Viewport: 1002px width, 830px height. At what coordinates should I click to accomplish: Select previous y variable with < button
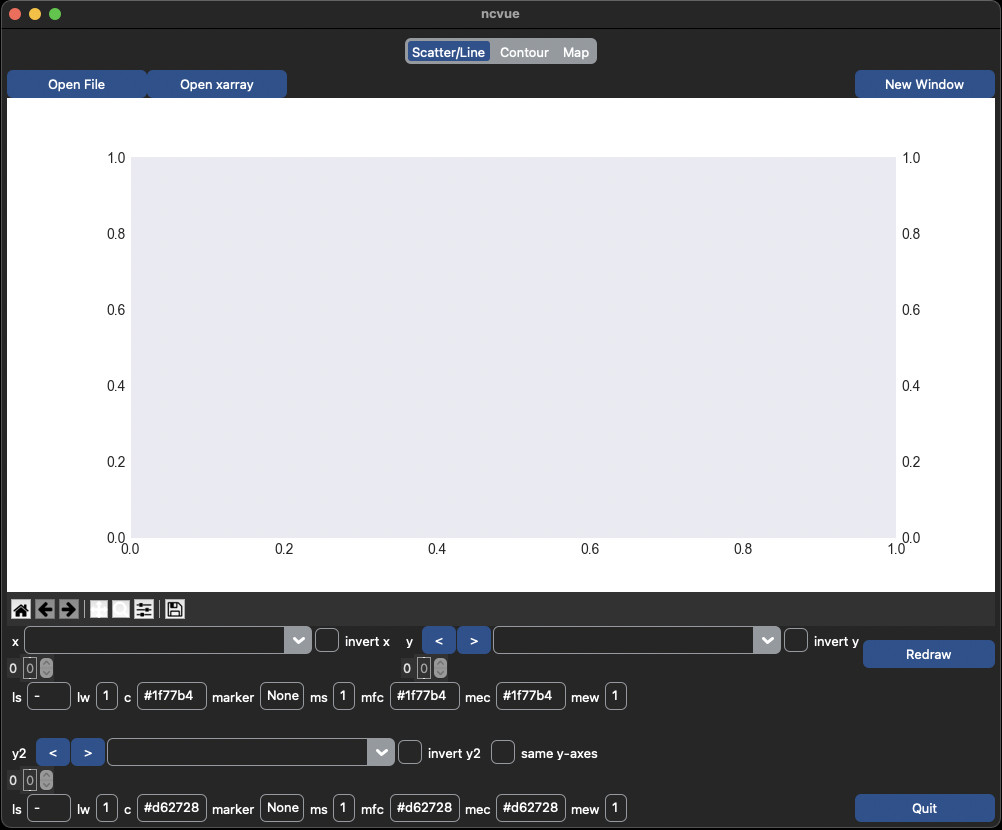(x=439, y=640)
